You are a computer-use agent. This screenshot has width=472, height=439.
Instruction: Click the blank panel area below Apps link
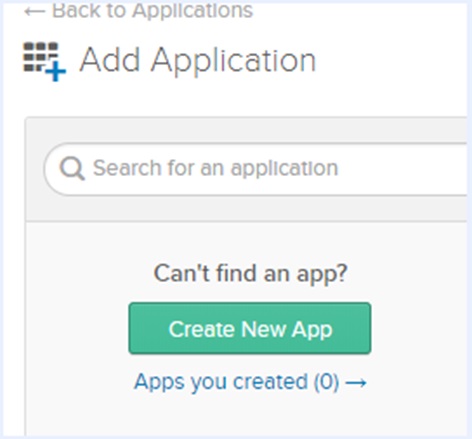coord(247,417)
